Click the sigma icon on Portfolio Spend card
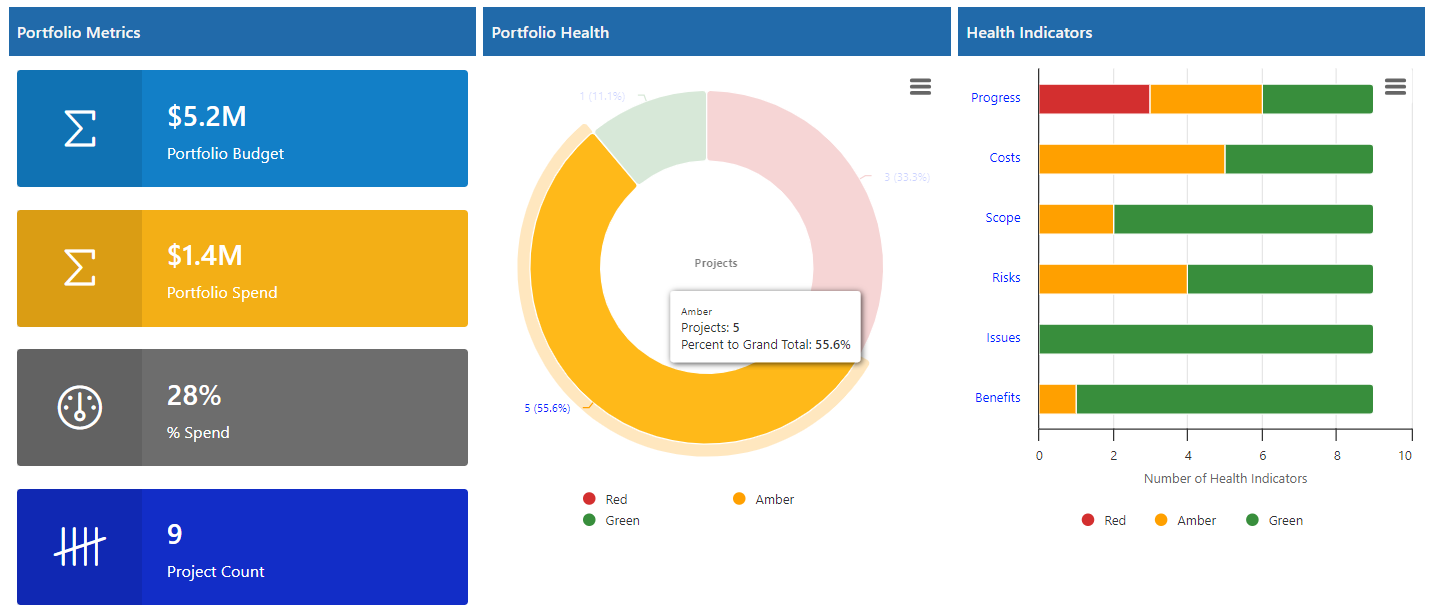1431x612 pixels. [80, 268]
